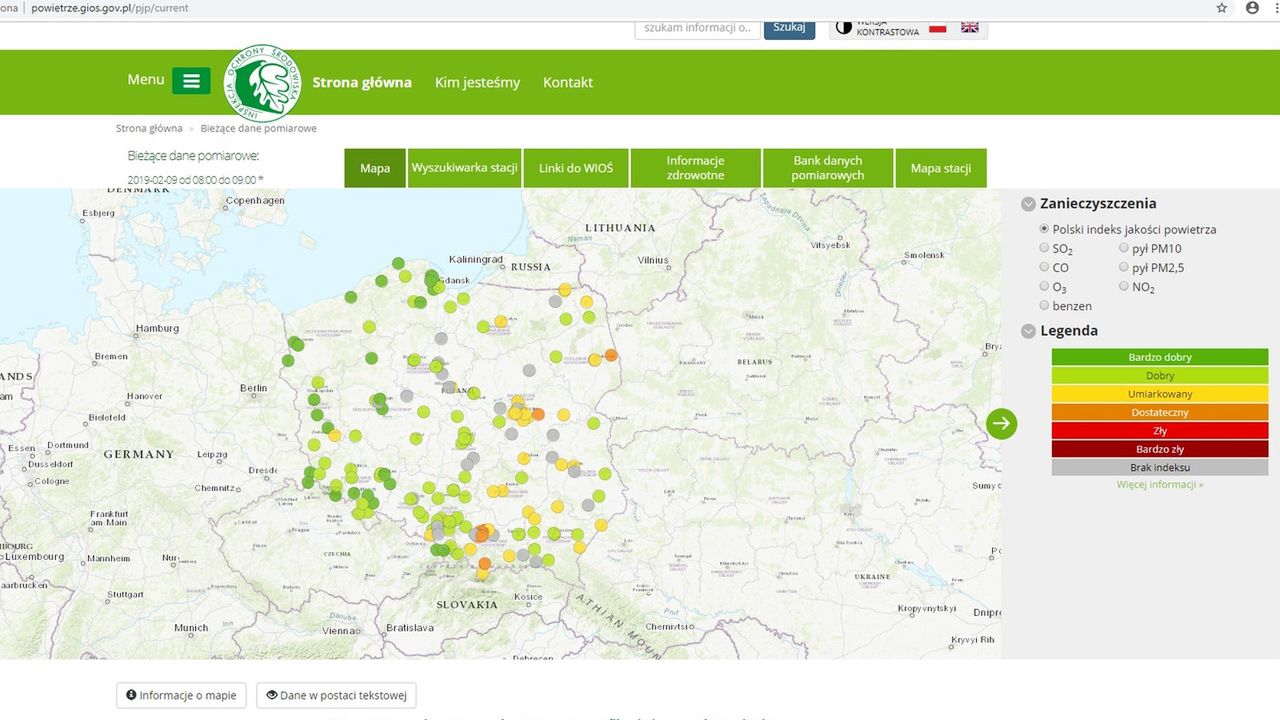
Task: Click the browser address bar URL
Action: click(112, 8)
